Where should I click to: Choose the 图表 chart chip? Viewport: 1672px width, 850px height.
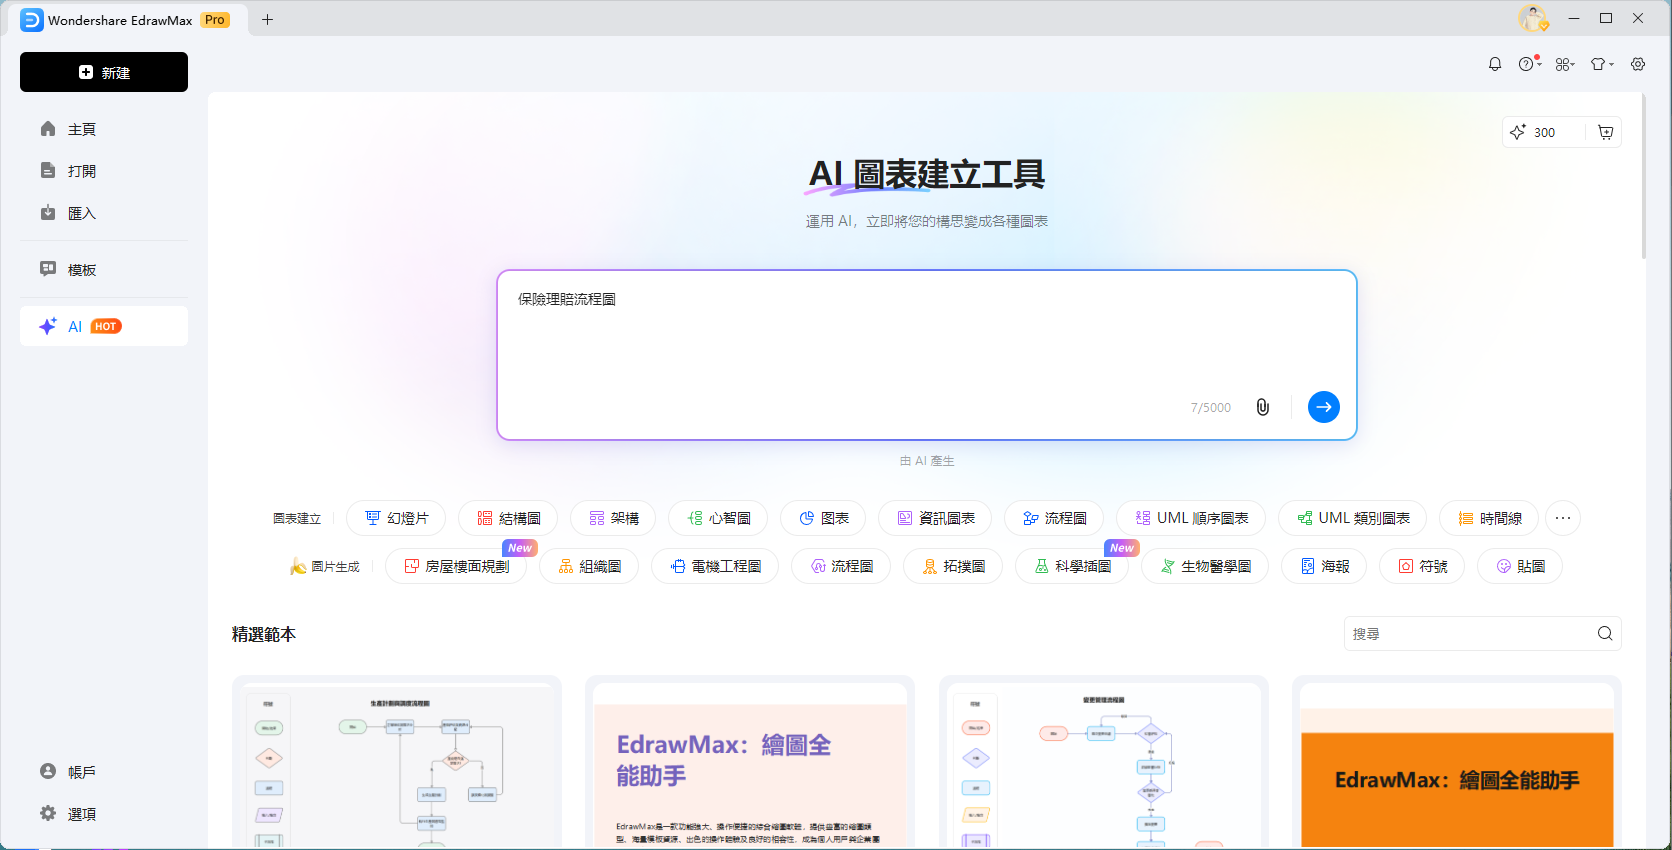pyautogui.click(x=823, y=518)
